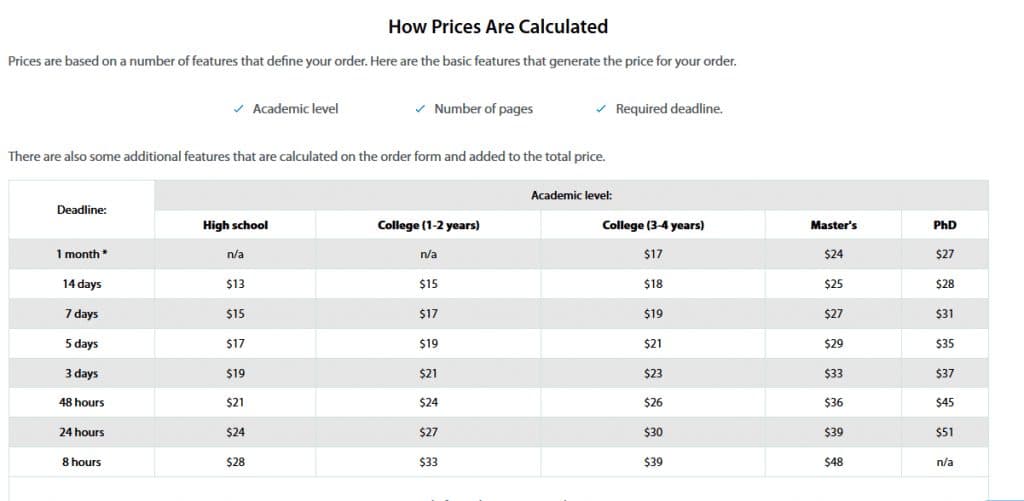Image resolution: width=1024 pixels, height=501 pixels.
Task: Click the $17 College 3-4 years 1 month price
Action: click(653, 254)
